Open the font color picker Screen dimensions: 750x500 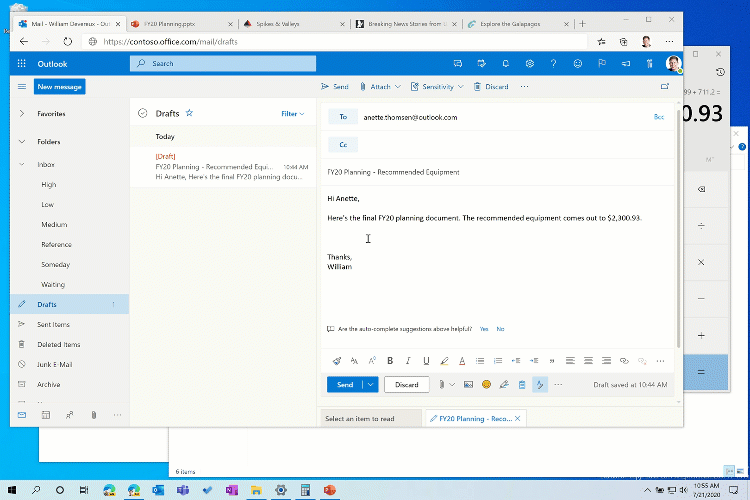[x=461, y=360]
